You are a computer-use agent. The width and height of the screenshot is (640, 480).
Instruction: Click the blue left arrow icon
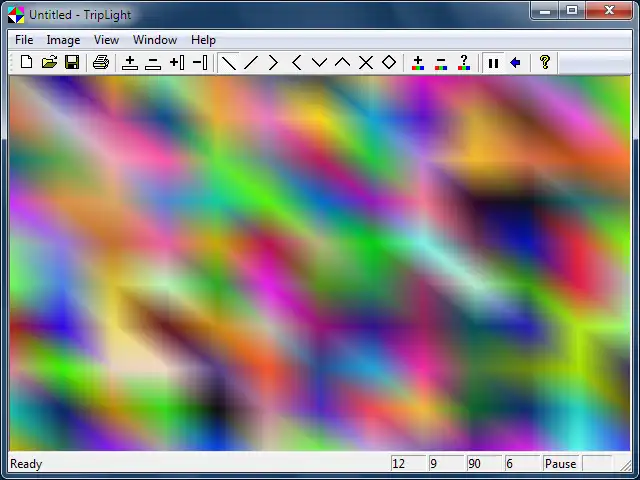[x=516, y=63]
